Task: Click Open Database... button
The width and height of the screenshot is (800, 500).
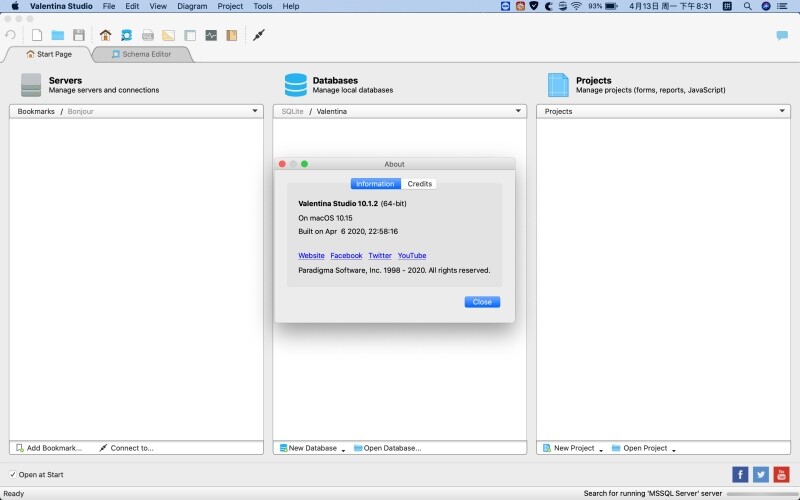Action: tap(388, 448)
